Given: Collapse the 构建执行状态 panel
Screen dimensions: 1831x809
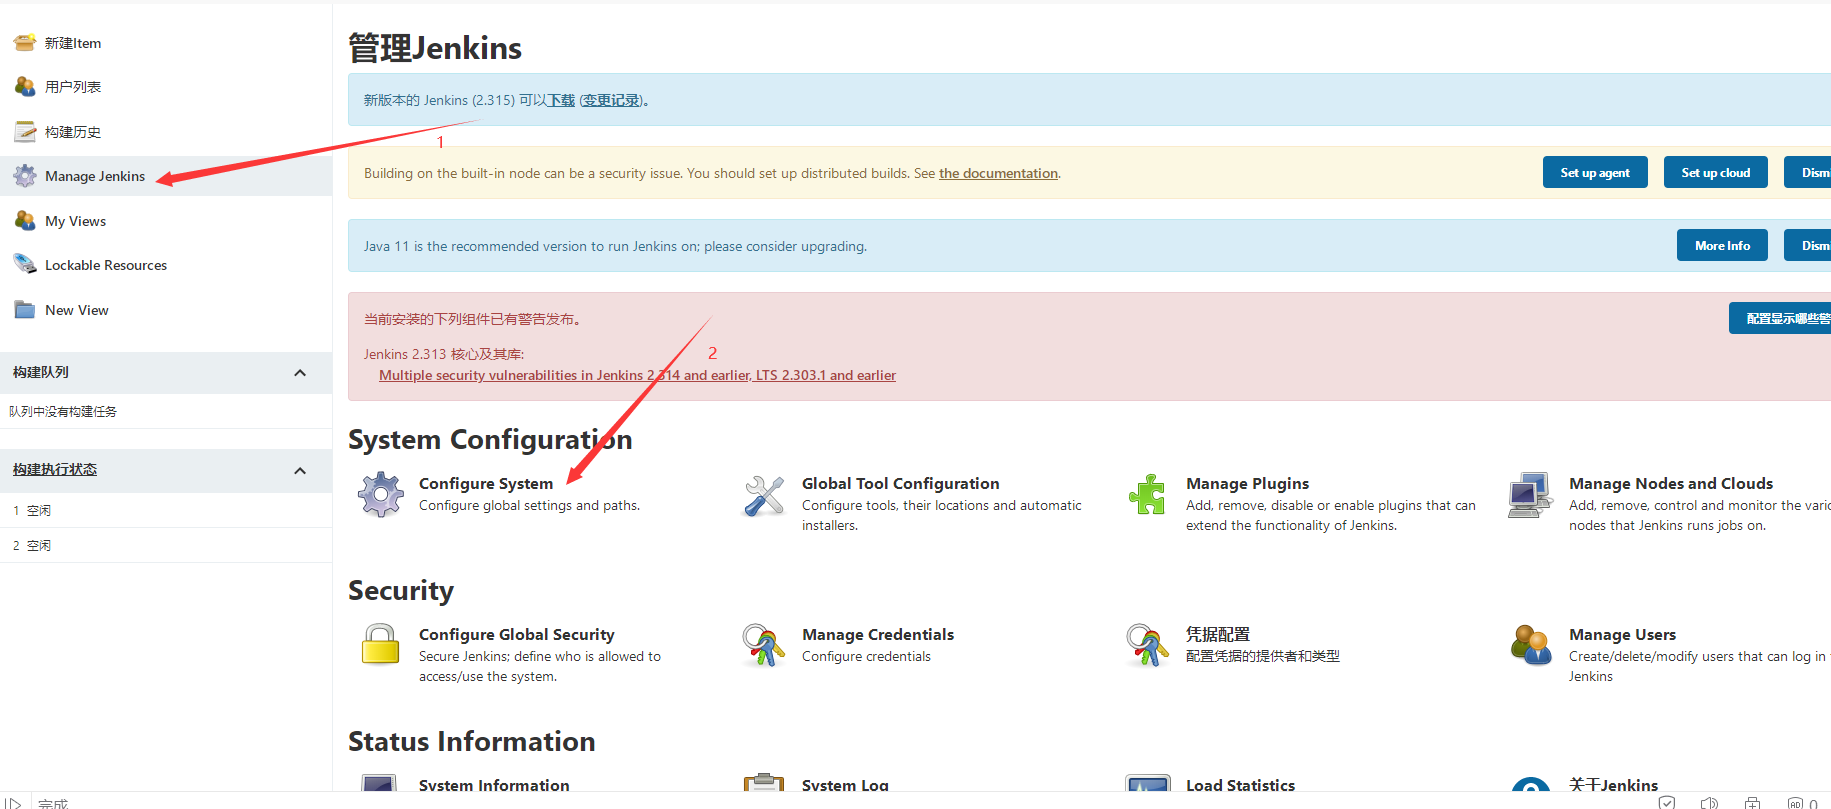Looking at the screenshot, I should tap(300, 471).
